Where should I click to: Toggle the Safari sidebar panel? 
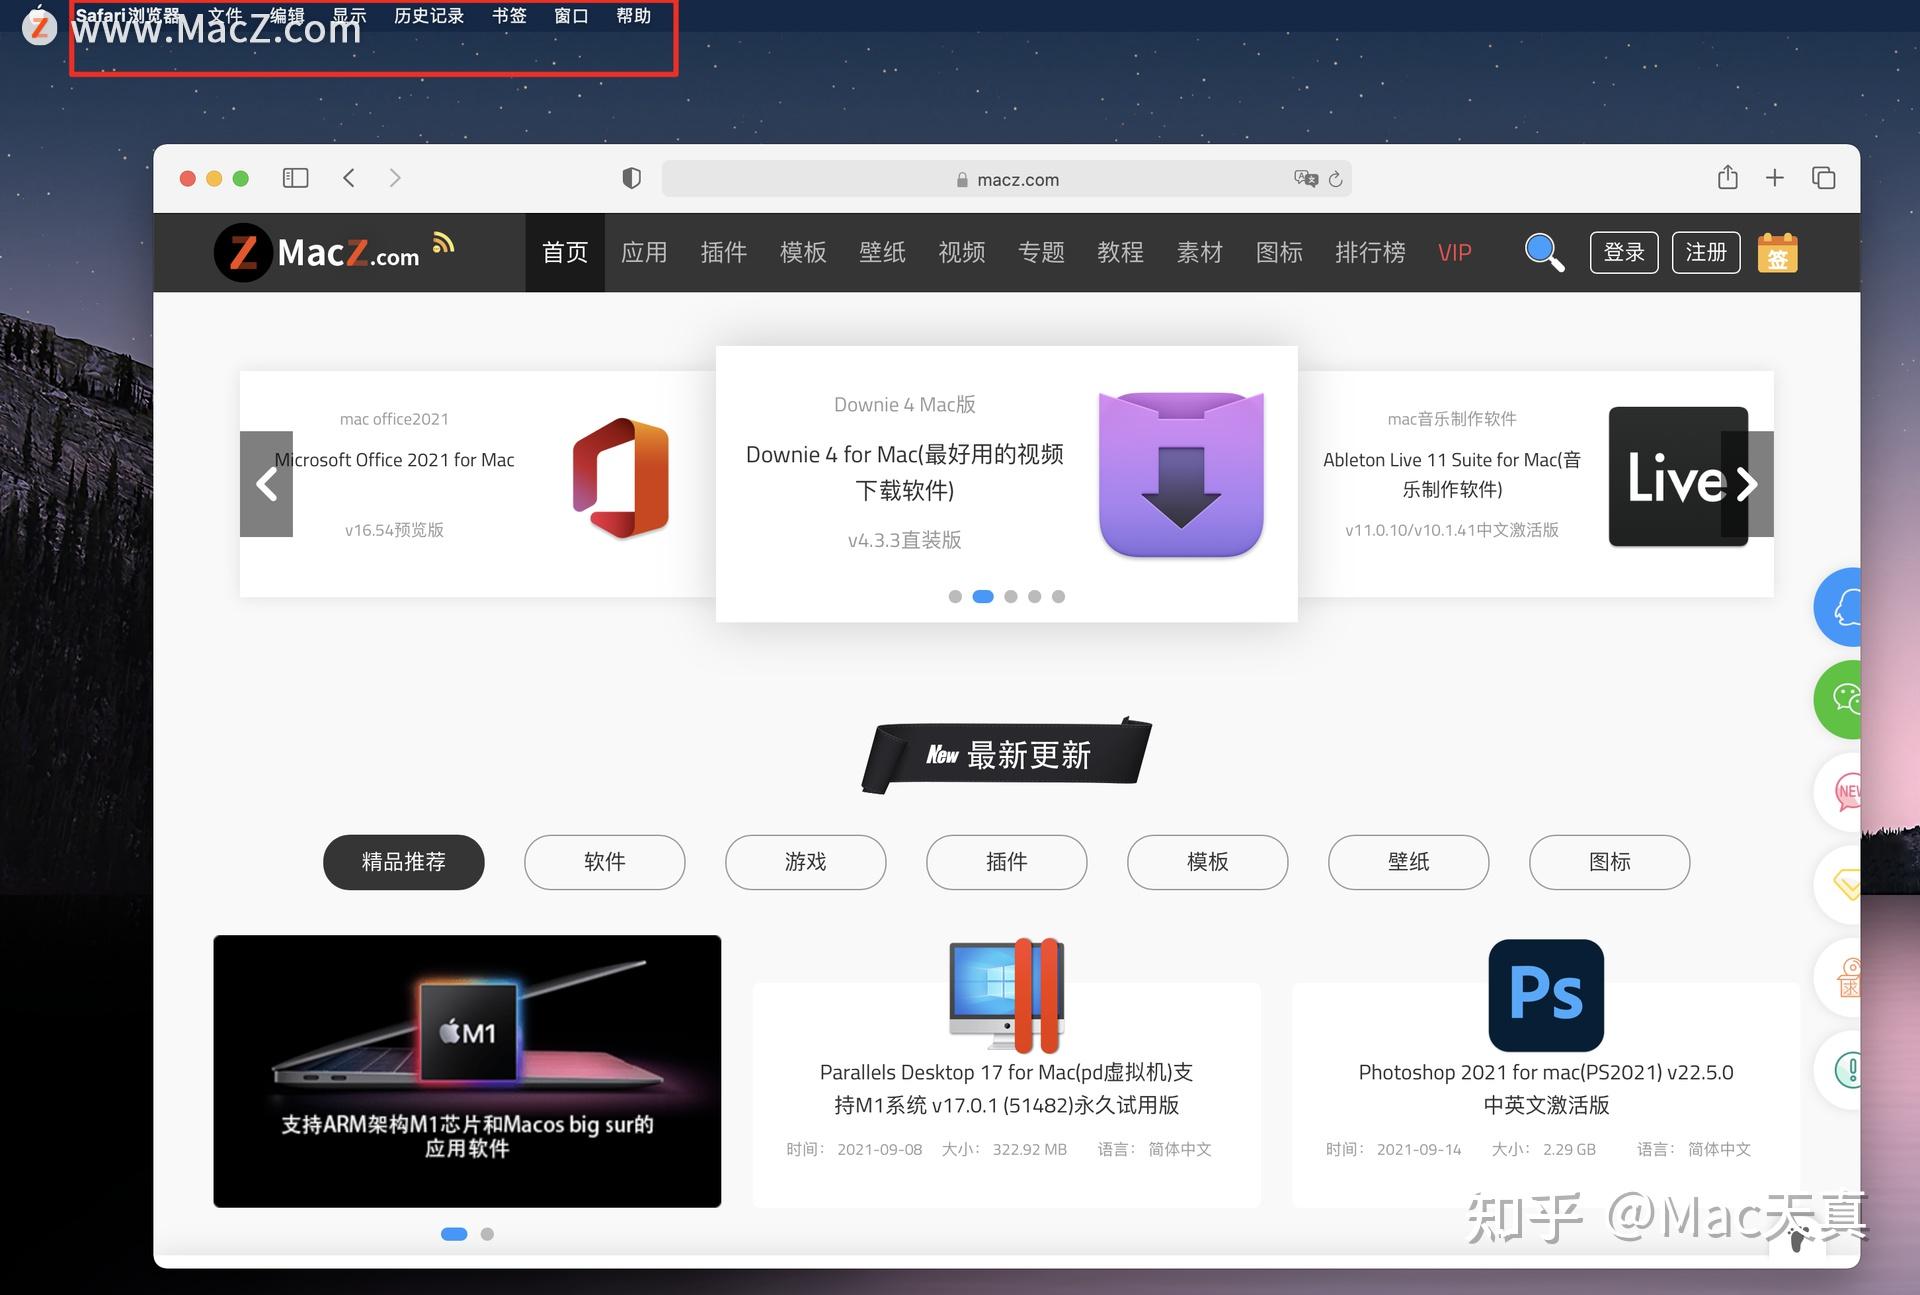pos(295,177)
